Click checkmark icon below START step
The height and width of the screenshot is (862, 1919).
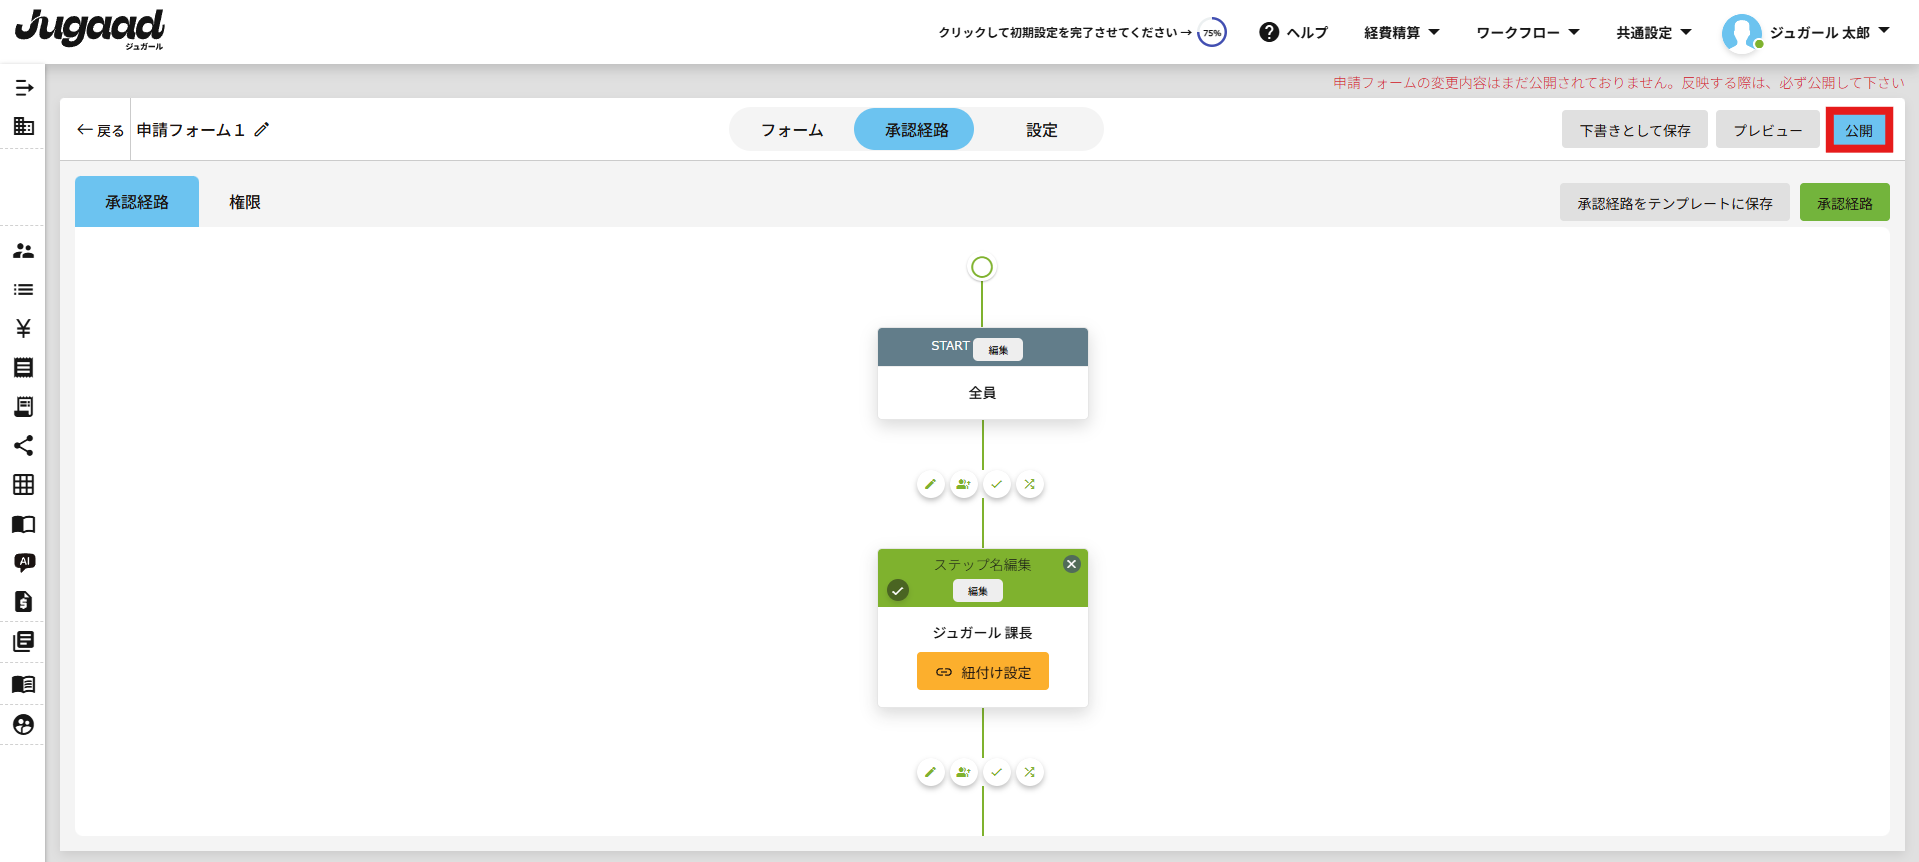tap(996, 485)
